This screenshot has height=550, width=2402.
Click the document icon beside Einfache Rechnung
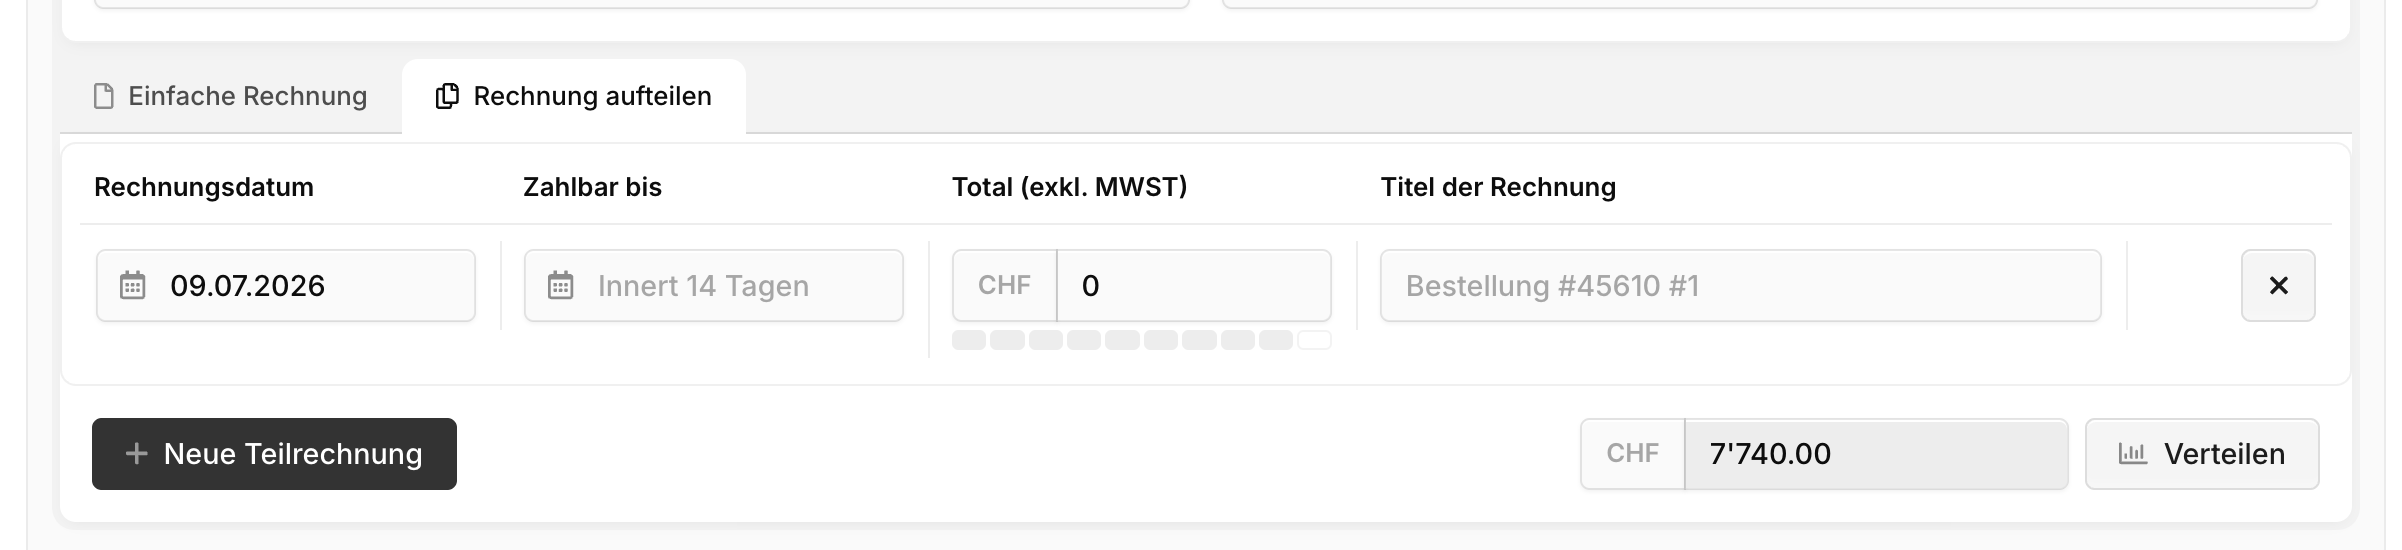(x=103, y=96)
